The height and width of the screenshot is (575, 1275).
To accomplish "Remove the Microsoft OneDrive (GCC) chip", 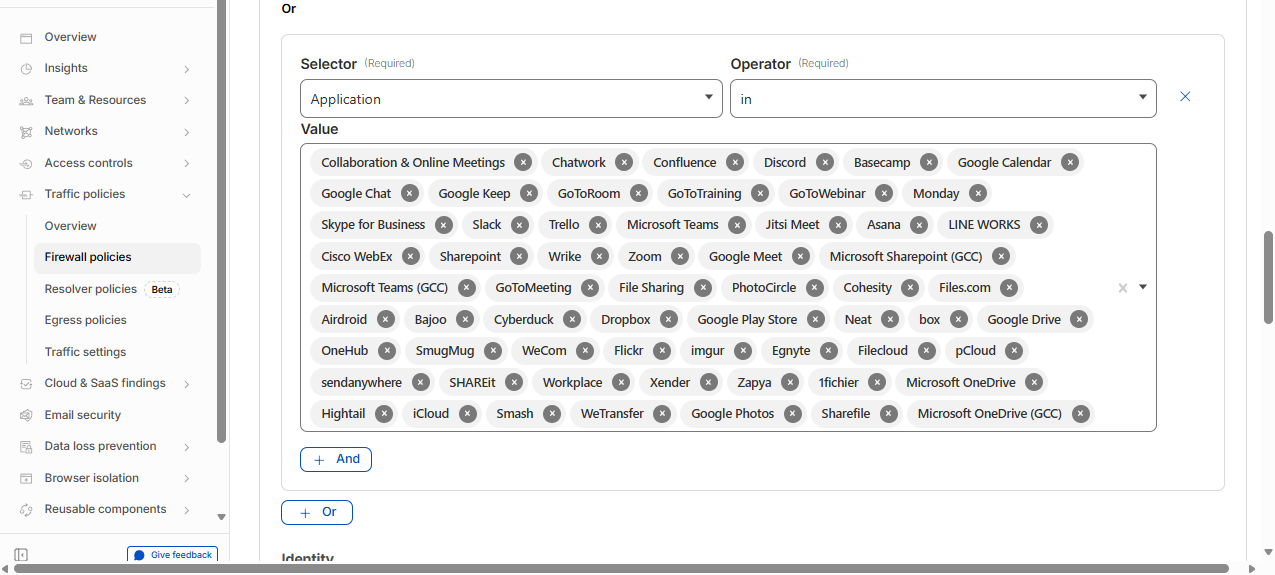I will tap(1080, 413).
